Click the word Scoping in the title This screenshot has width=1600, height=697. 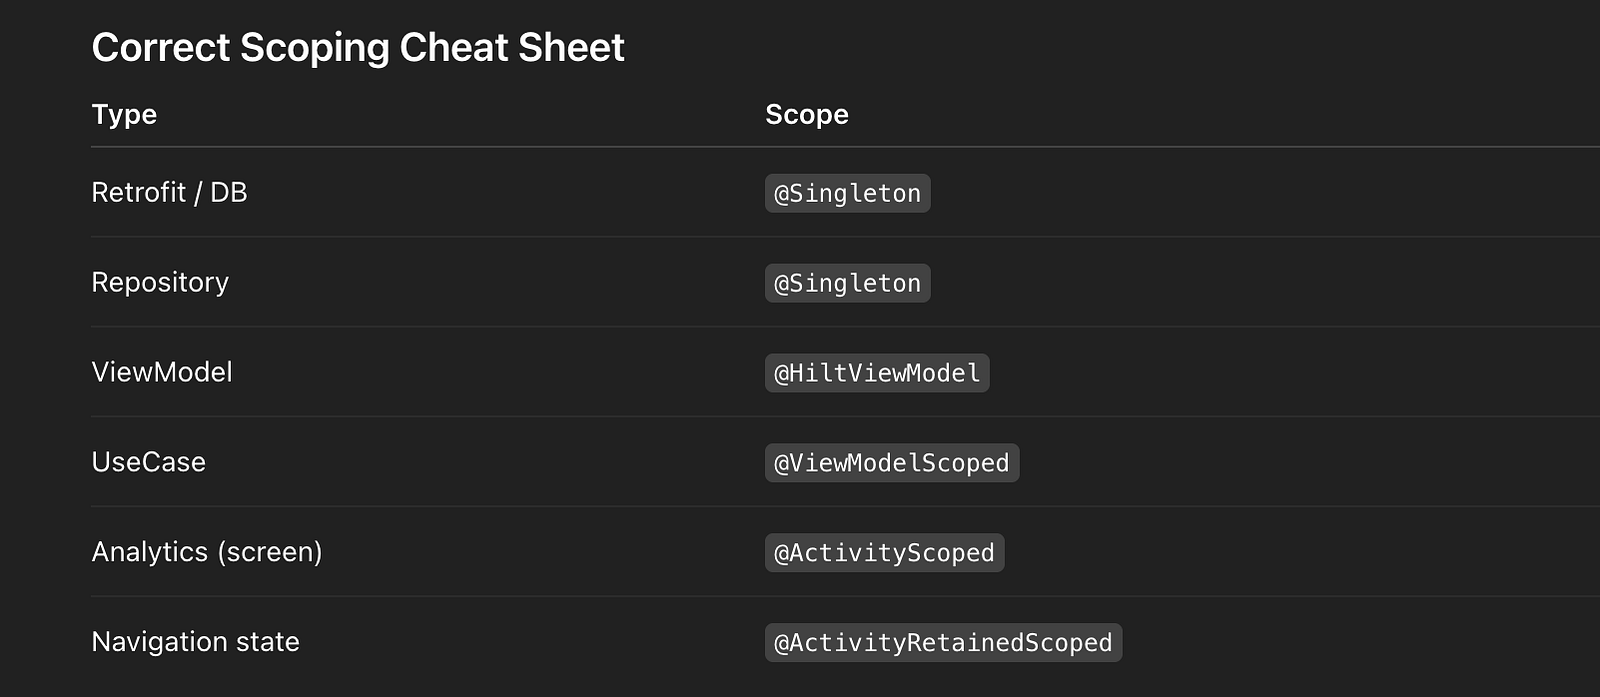(x=315, y=49)
